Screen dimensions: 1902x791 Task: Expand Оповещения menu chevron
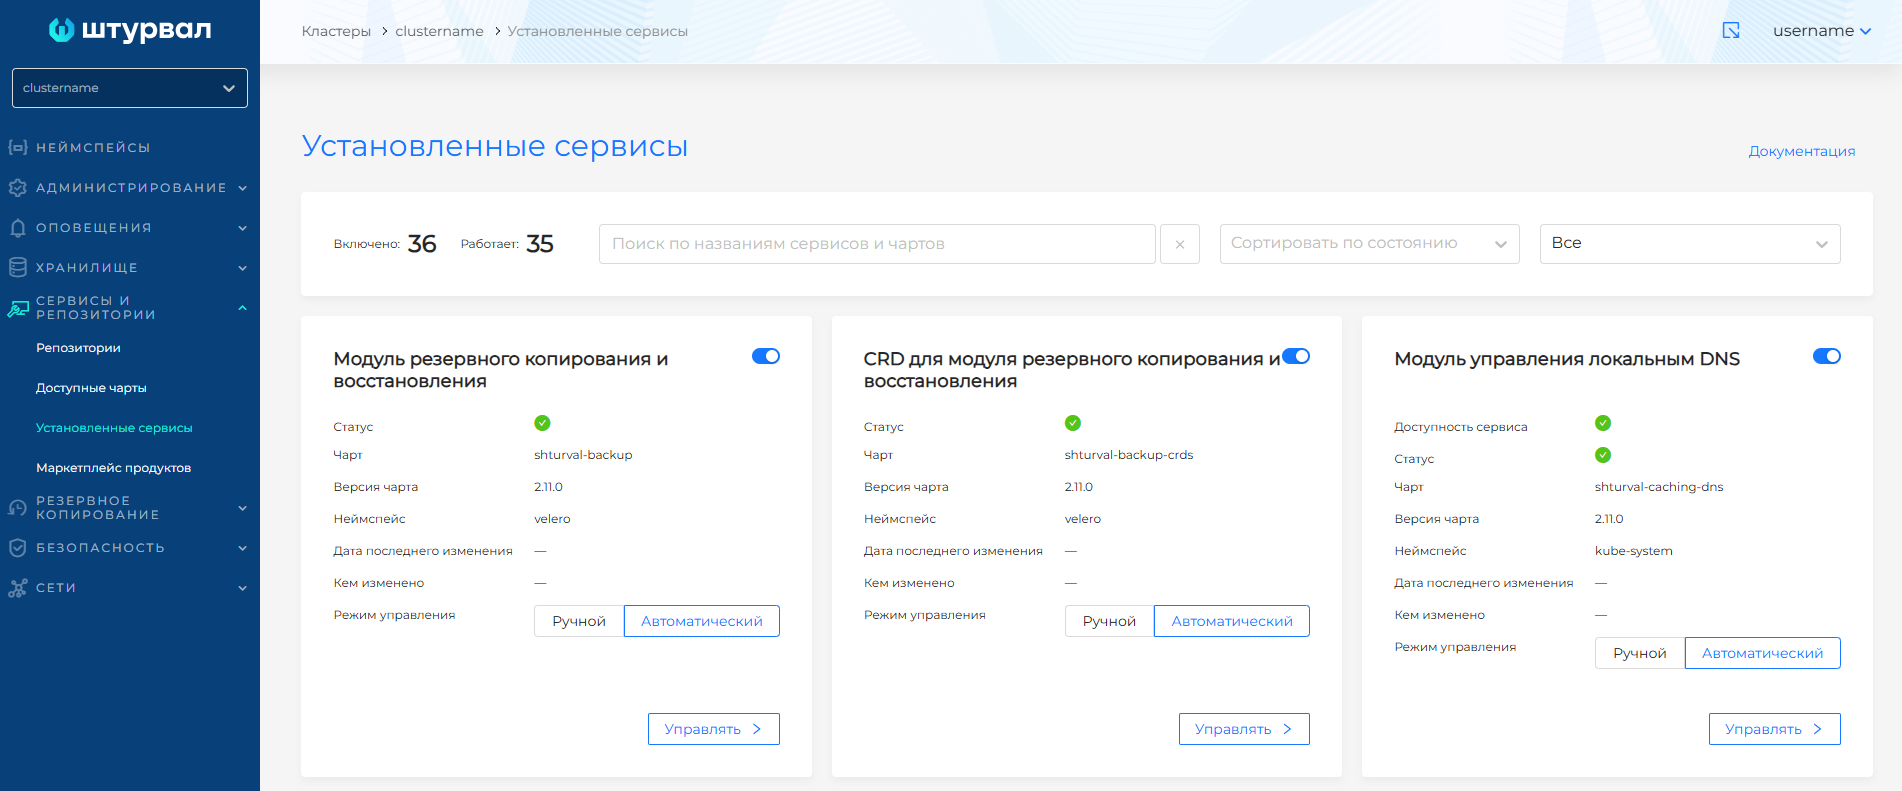click(x=243, y=228)
